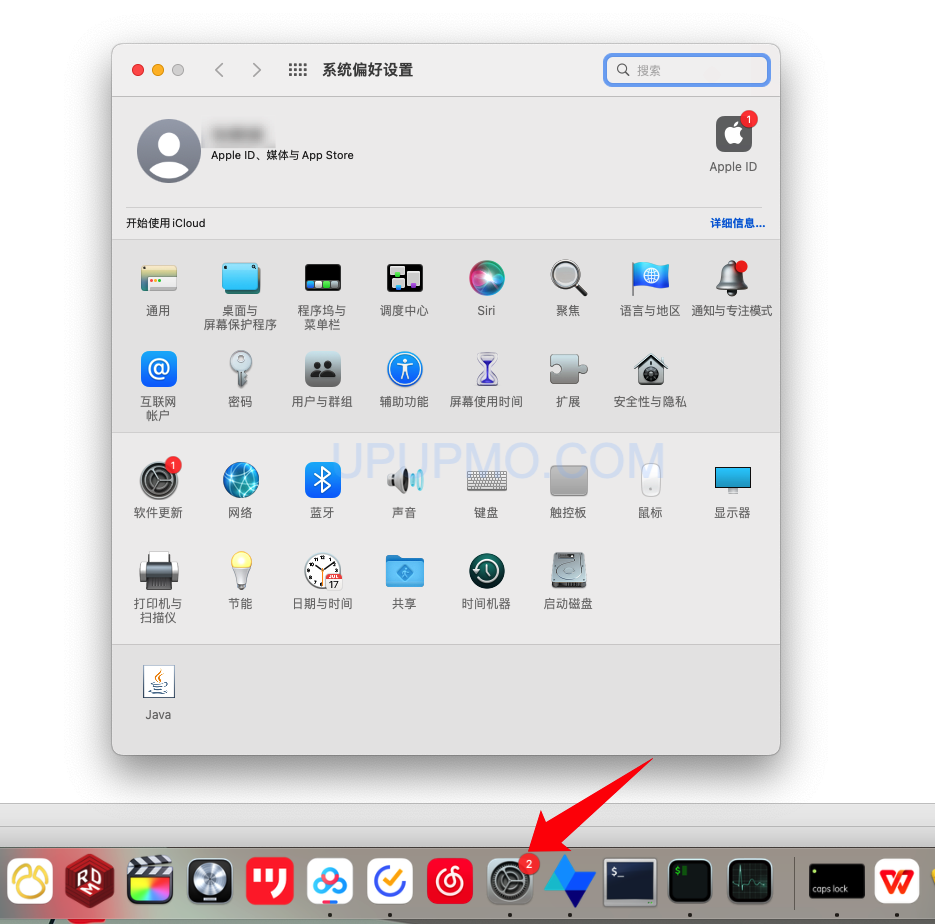Click the 搜索 search field
This screenshot has height=924, width=935.
[686, 70]
